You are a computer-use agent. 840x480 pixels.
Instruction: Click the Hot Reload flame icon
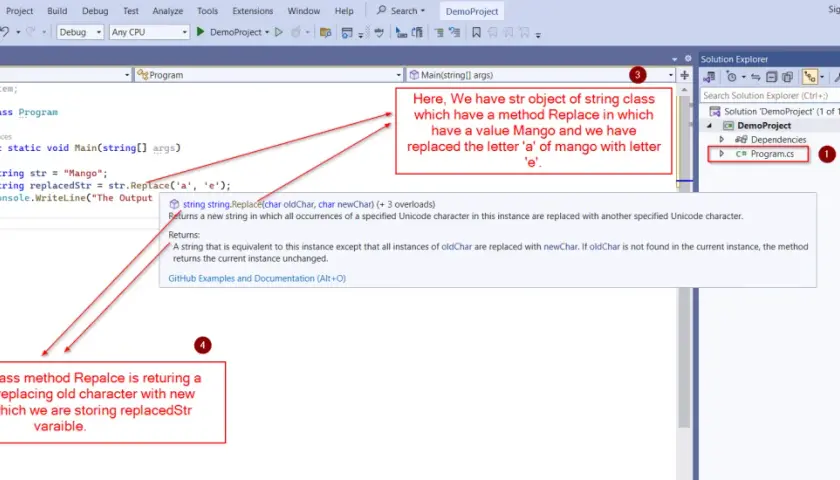[296, 32]
